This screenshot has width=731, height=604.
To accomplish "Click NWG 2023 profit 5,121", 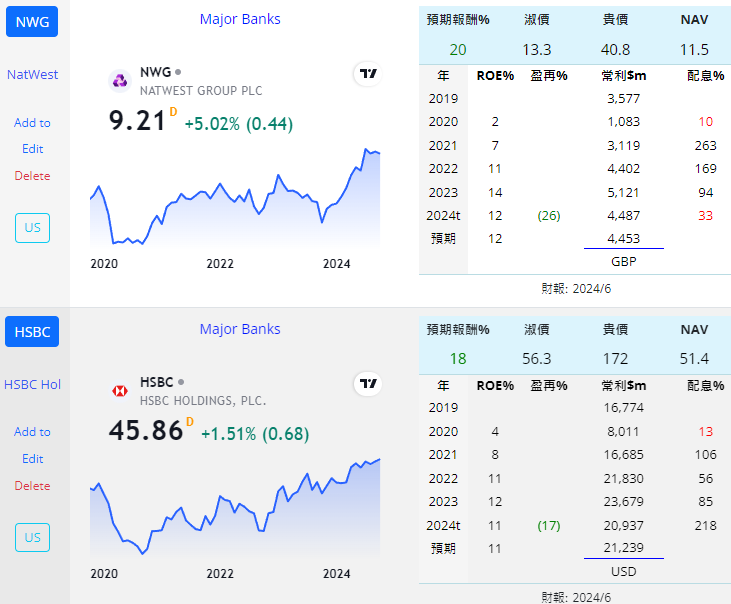I will [623, 193].
